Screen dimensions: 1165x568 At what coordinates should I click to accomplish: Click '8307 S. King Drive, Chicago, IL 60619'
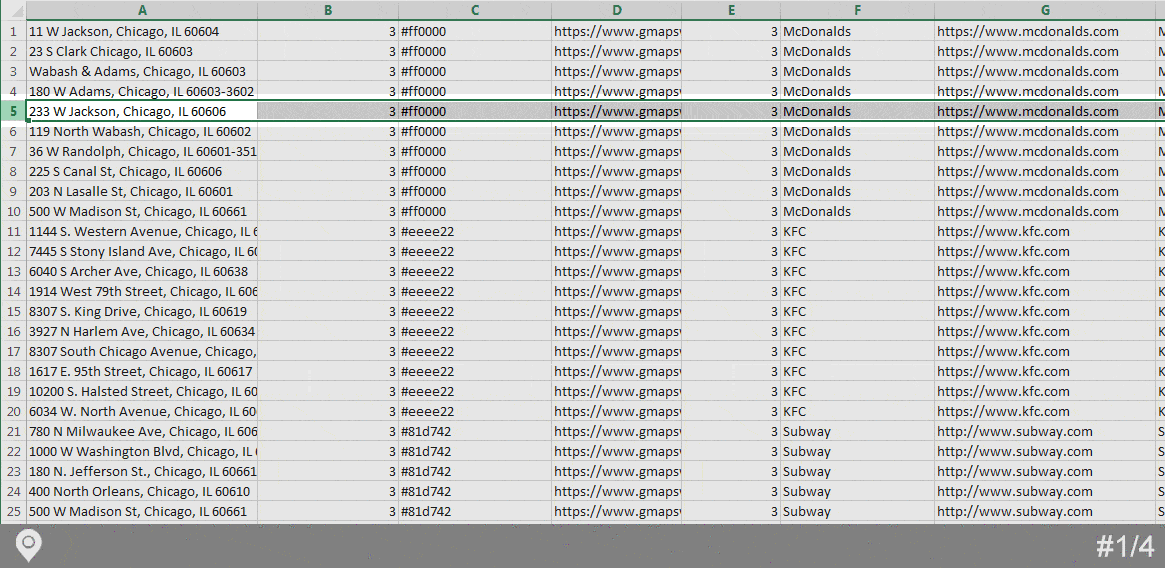[142, 312]
